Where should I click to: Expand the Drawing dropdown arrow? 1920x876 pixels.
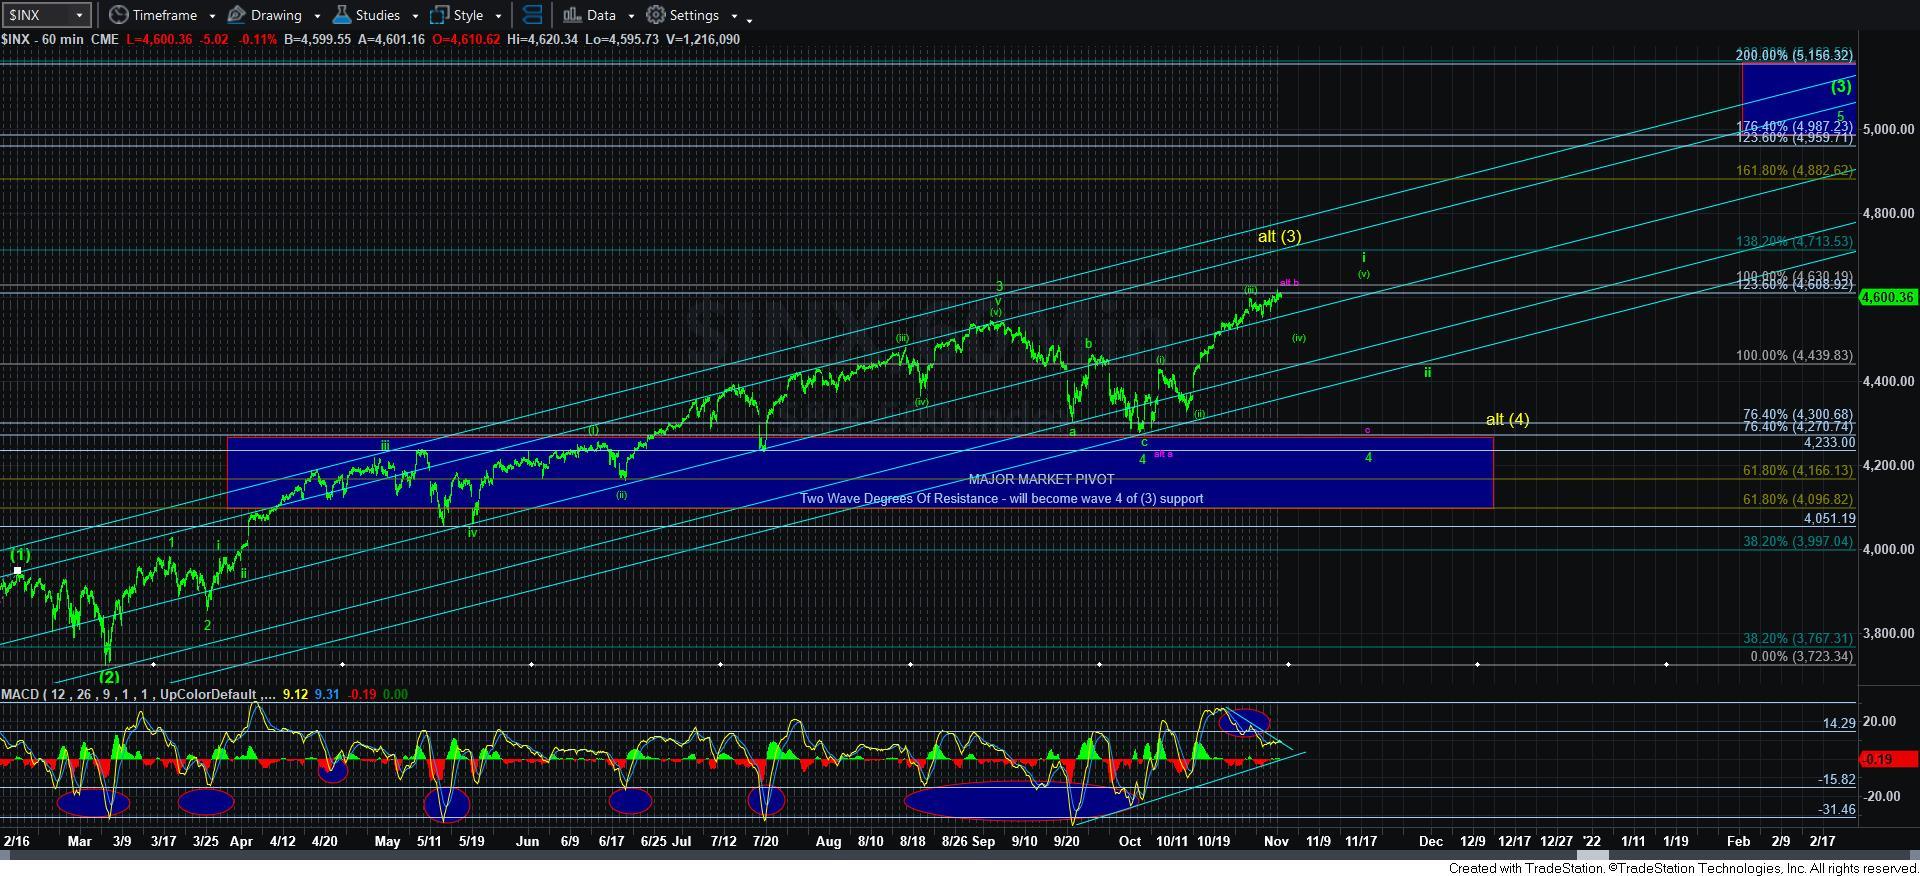pos(316,16)
